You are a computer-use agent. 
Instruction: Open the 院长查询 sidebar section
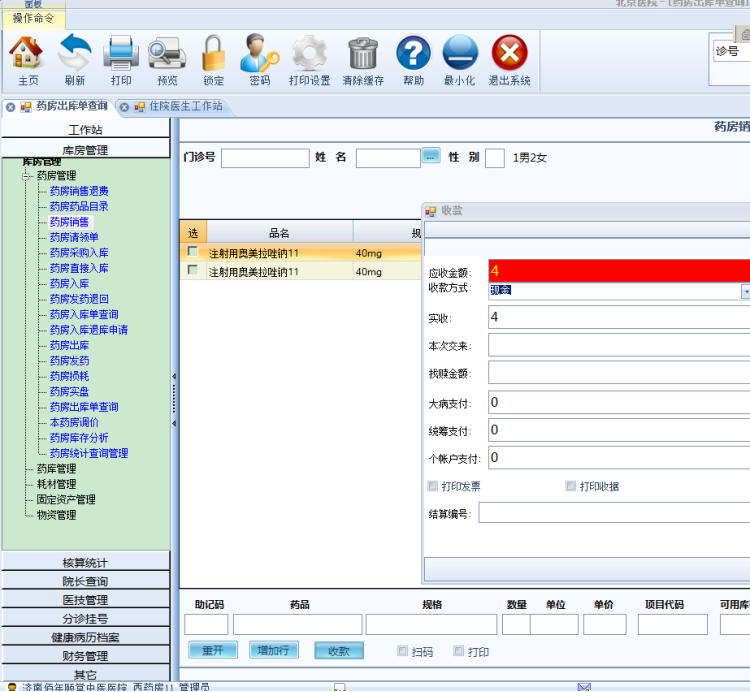tap(86, 581)
